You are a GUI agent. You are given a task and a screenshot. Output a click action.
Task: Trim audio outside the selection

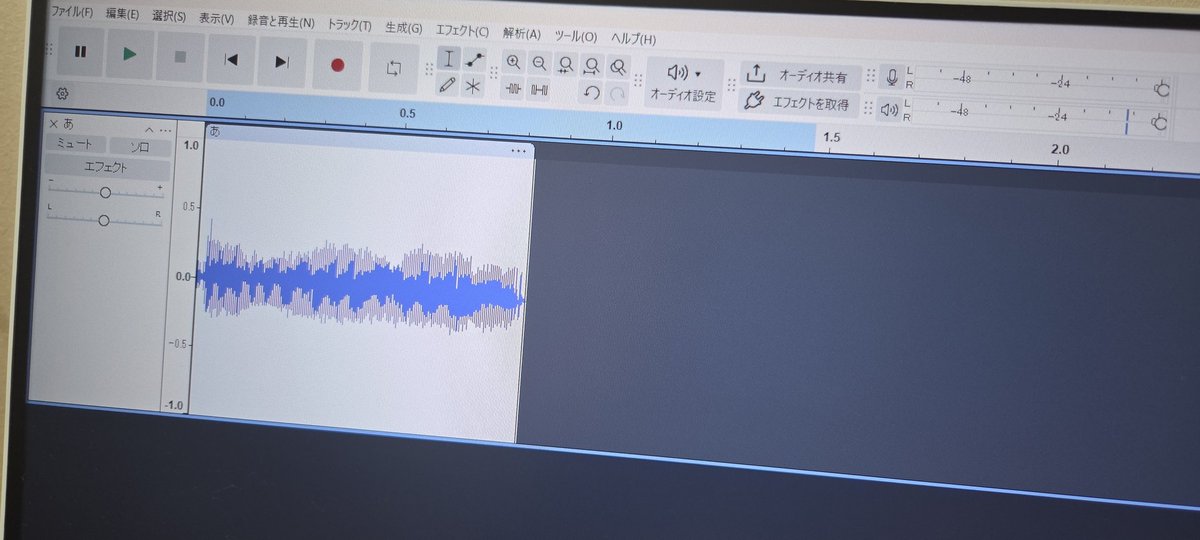[x=513, y=89]
